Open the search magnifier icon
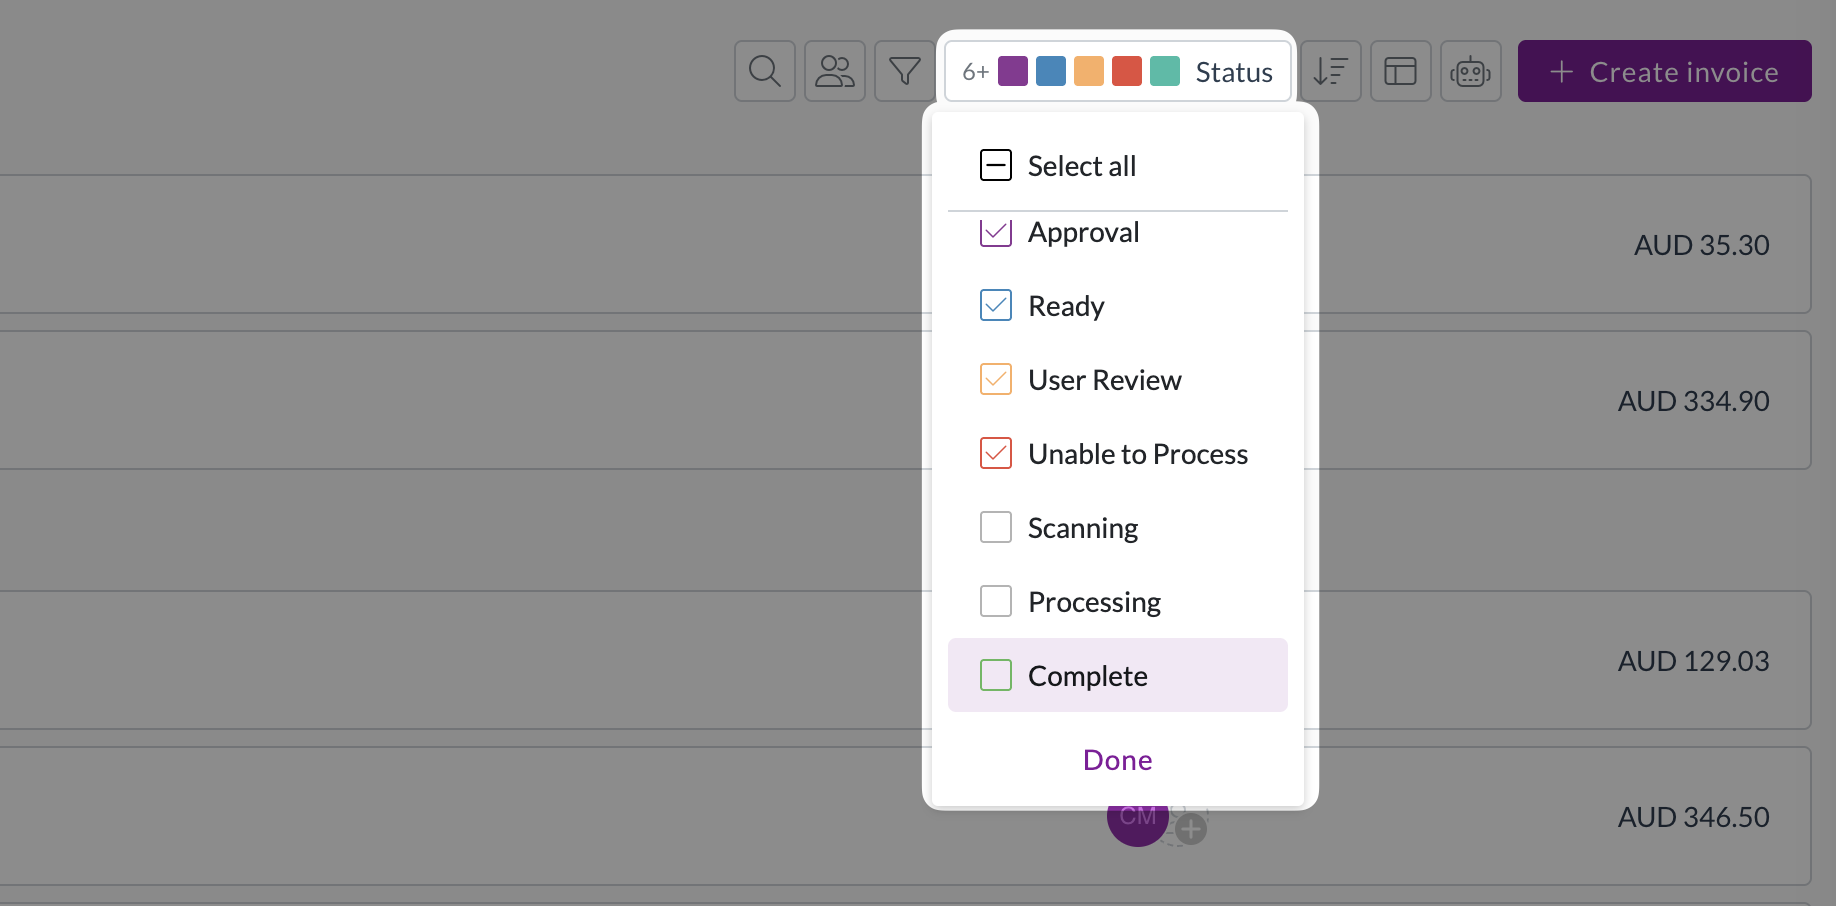The width and height of the screenshot is (1836, 906). coord(765,71)
